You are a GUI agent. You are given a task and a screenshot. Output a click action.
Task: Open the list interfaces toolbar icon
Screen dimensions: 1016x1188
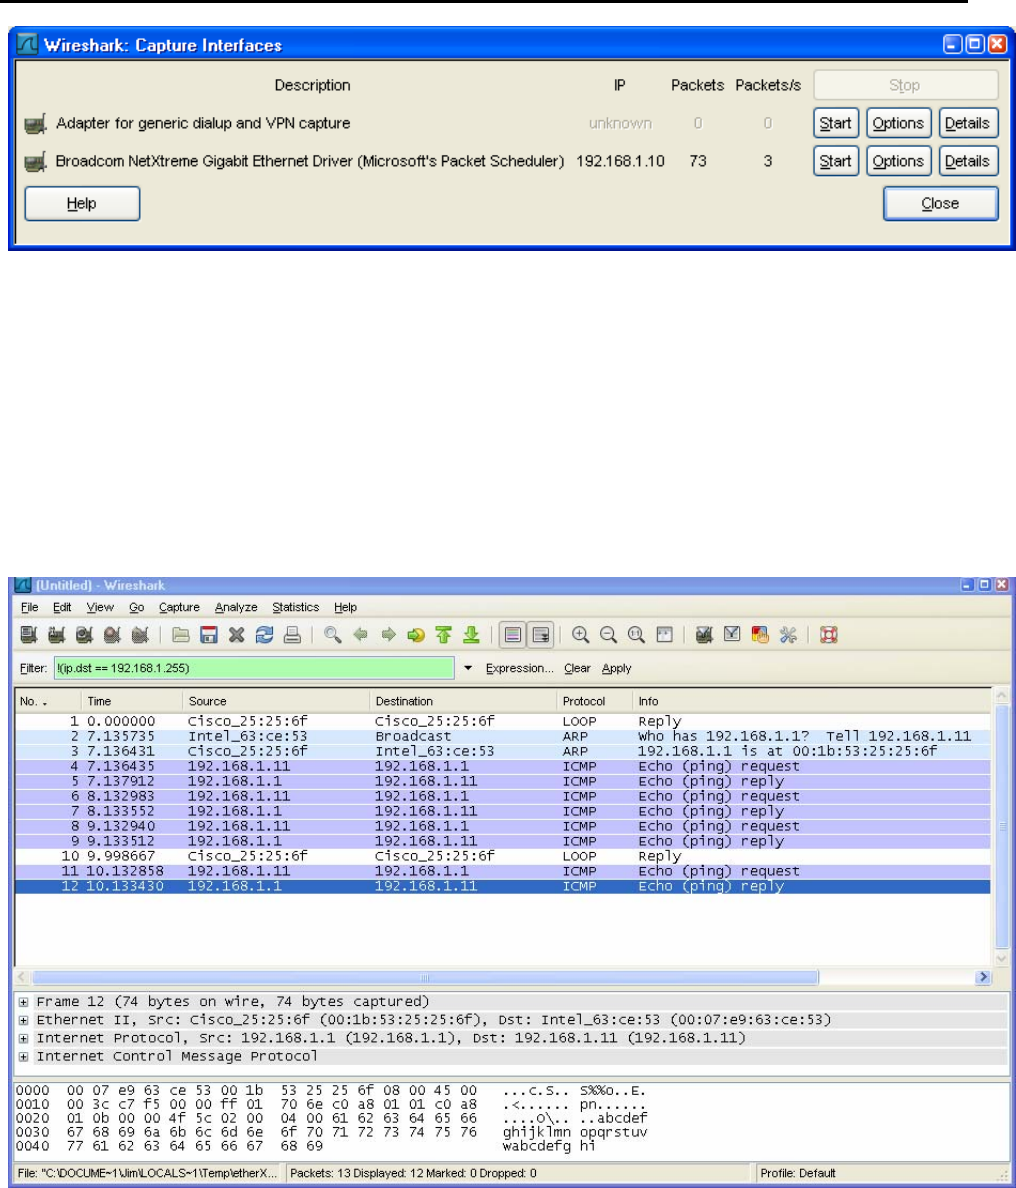tap(29, 635)
